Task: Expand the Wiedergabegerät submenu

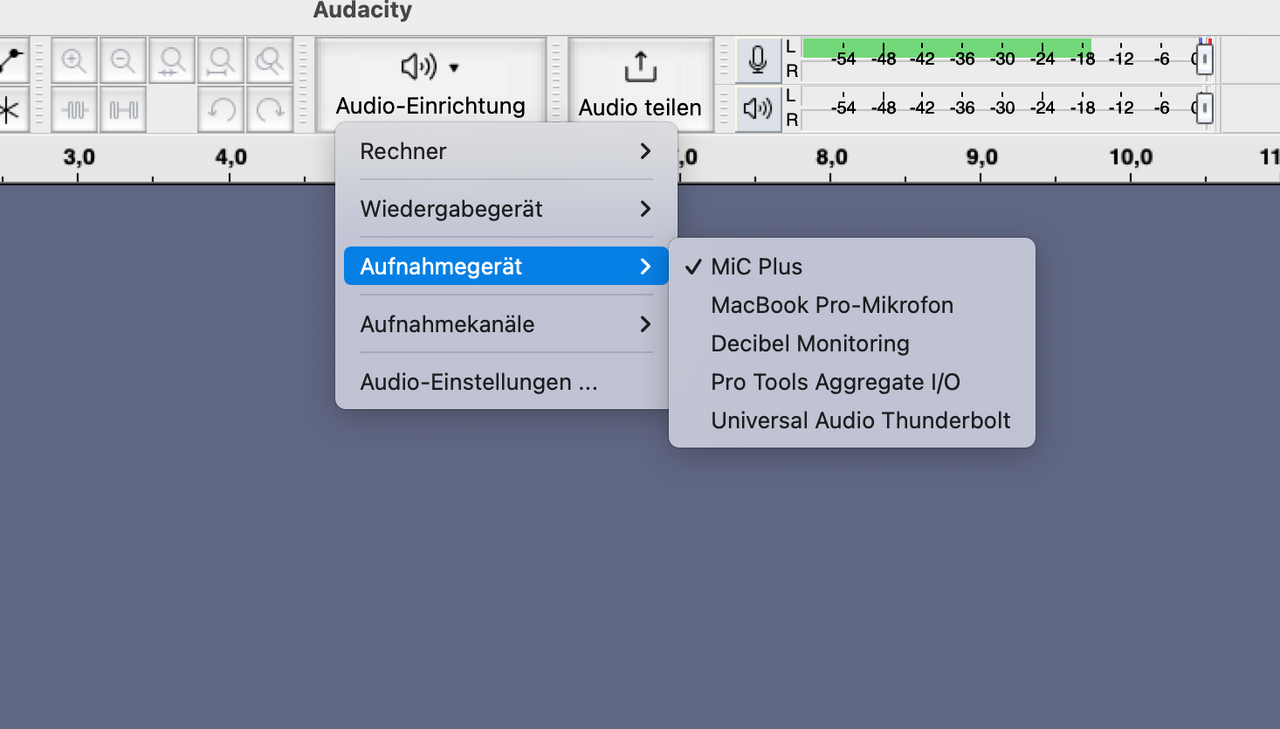Action: click(506, 209)
